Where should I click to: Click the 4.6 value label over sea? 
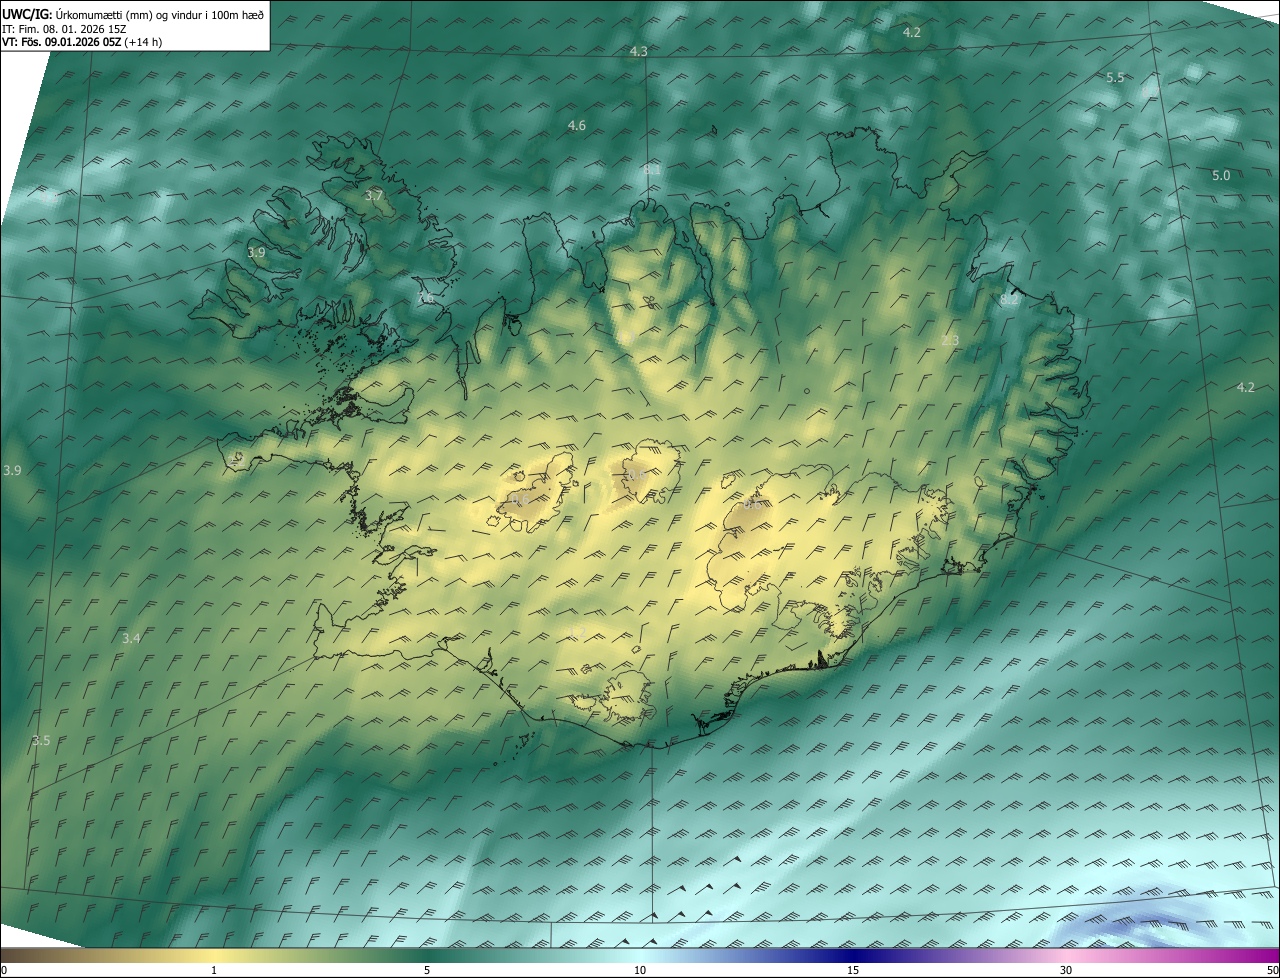[x=577, y=125]
